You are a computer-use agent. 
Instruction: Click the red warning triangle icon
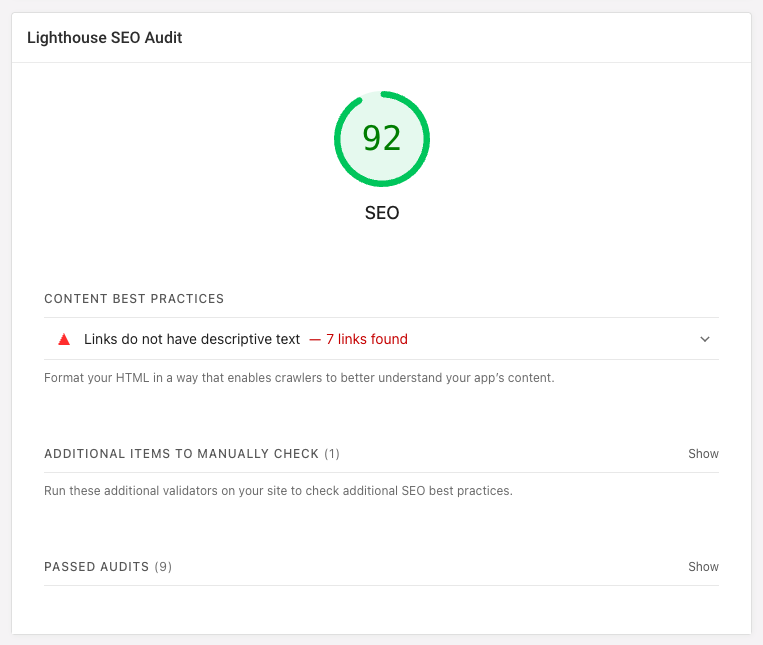(x=64, y=339)
